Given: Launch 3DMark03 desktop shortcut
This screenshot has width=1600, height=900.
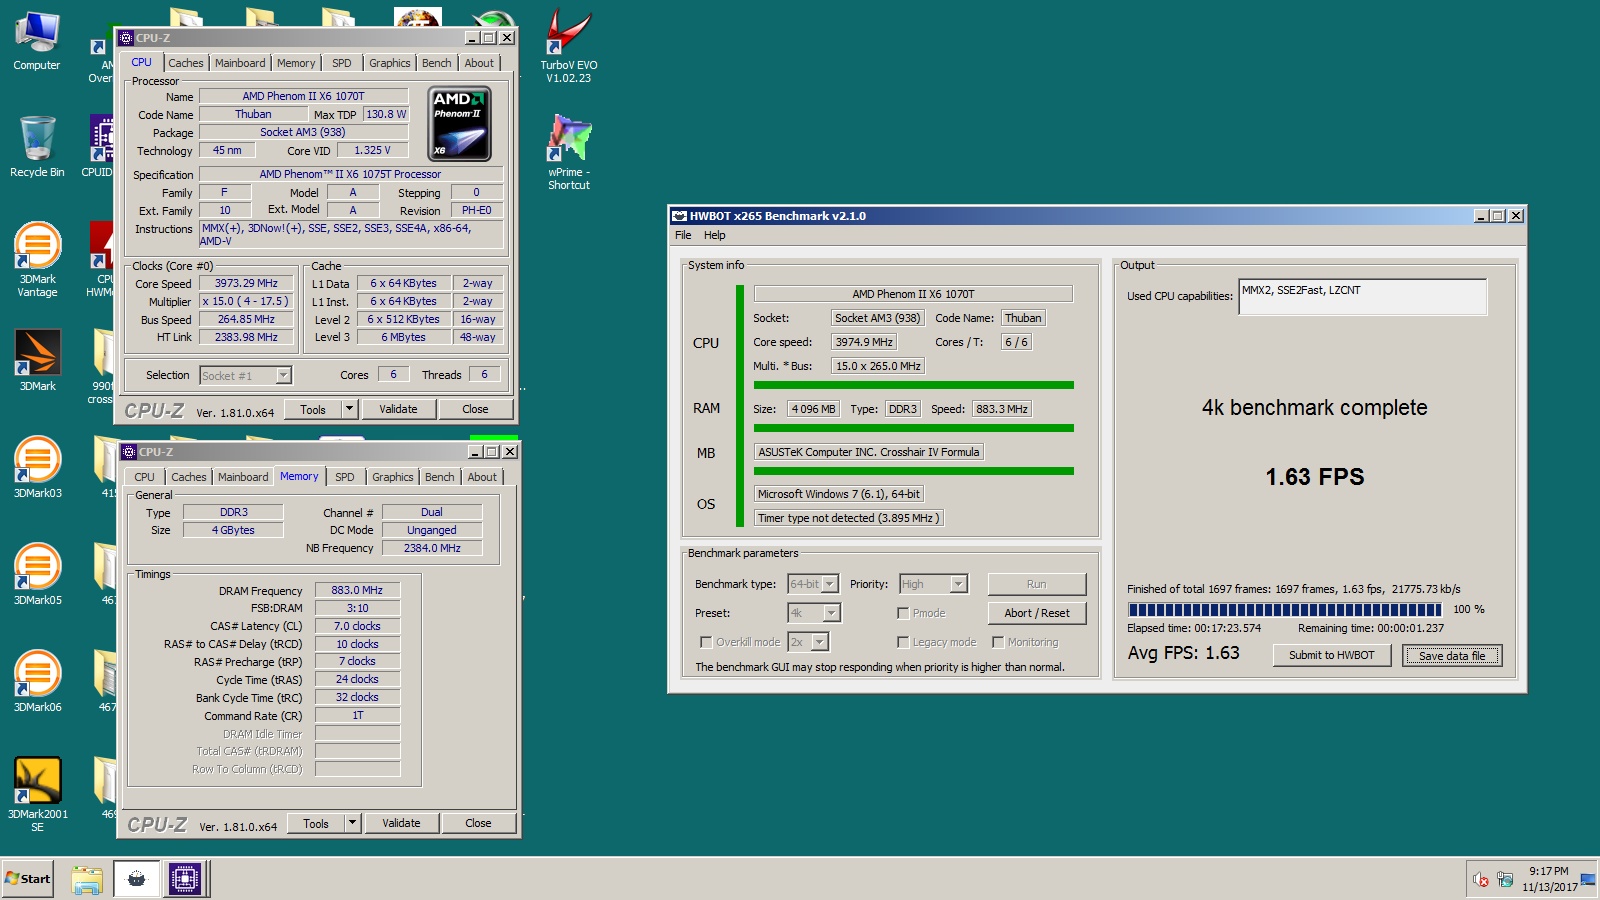Looking at the screenshot, I should pyautogui.click(x=37, y=467).
